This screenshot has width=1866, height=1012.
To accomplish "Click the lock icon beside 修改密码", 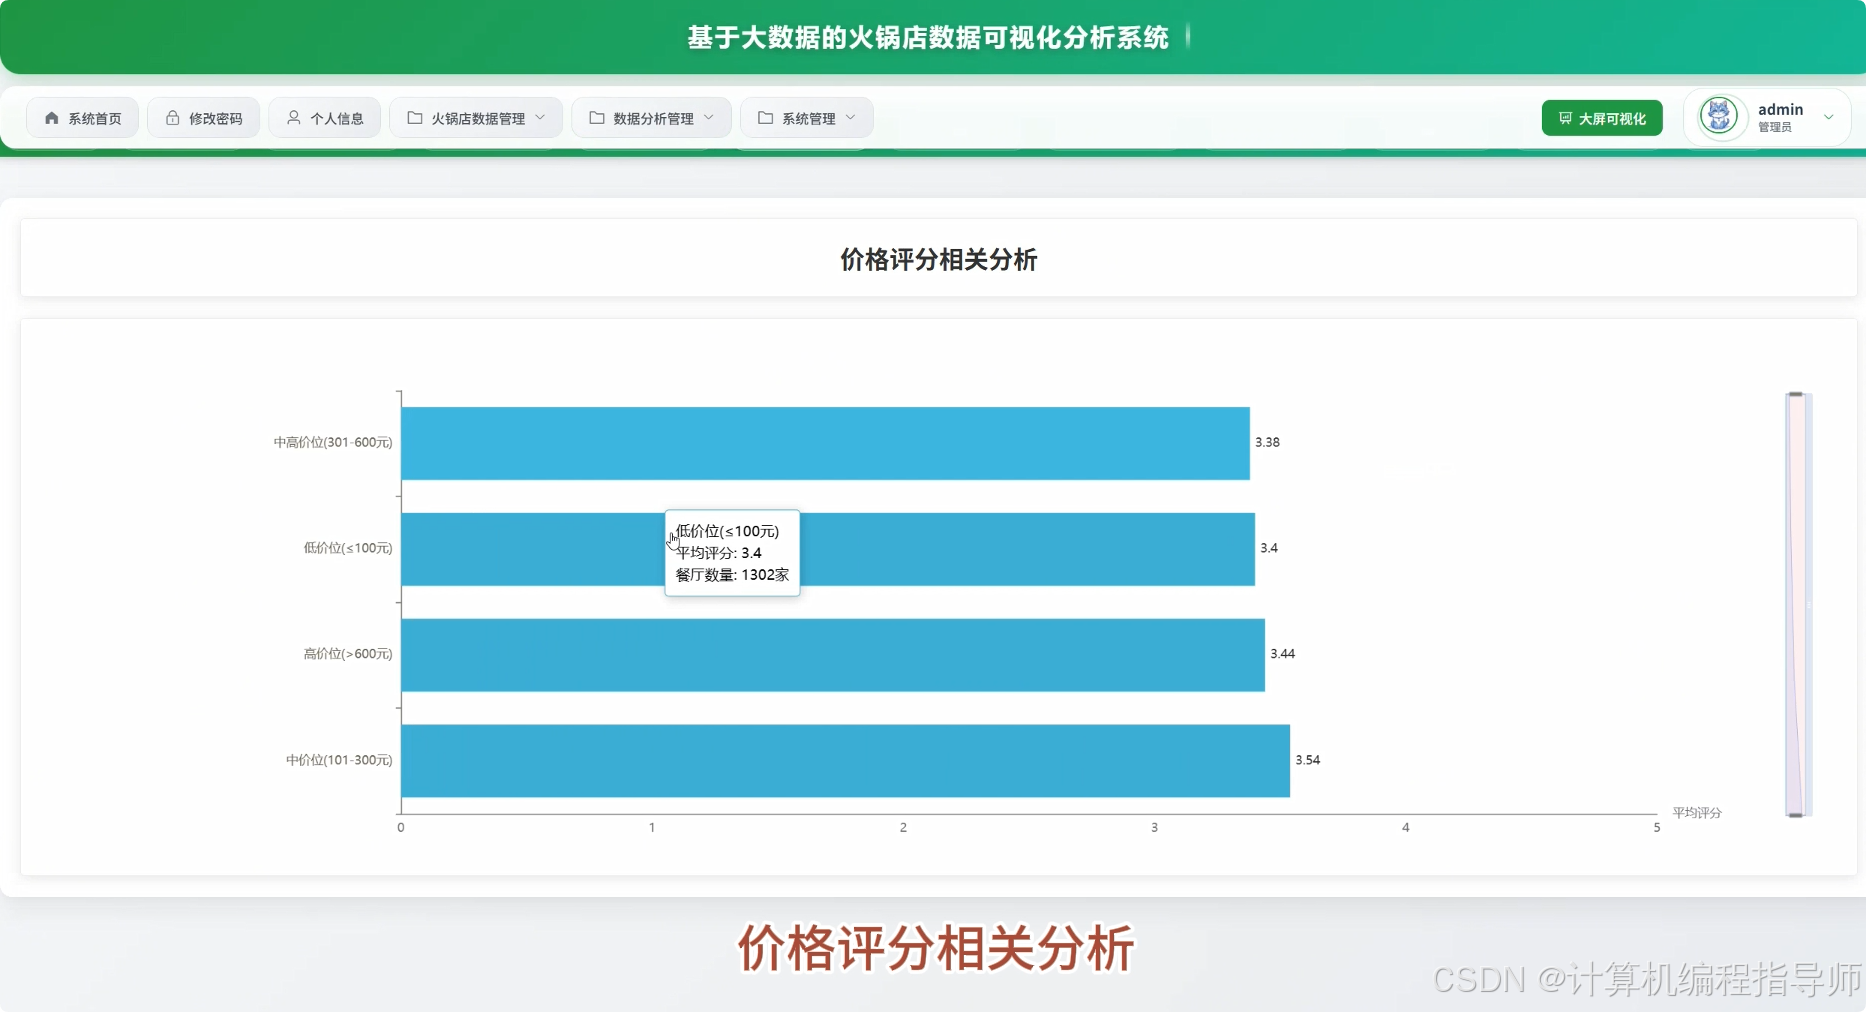I will point(173,118).
